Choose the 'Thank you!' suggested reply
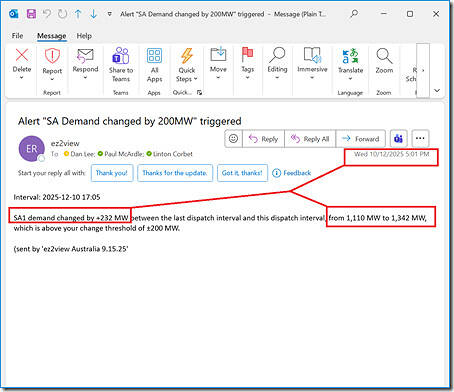The width and height of the screenshot is (454, 392). click(x=112, y=173)
